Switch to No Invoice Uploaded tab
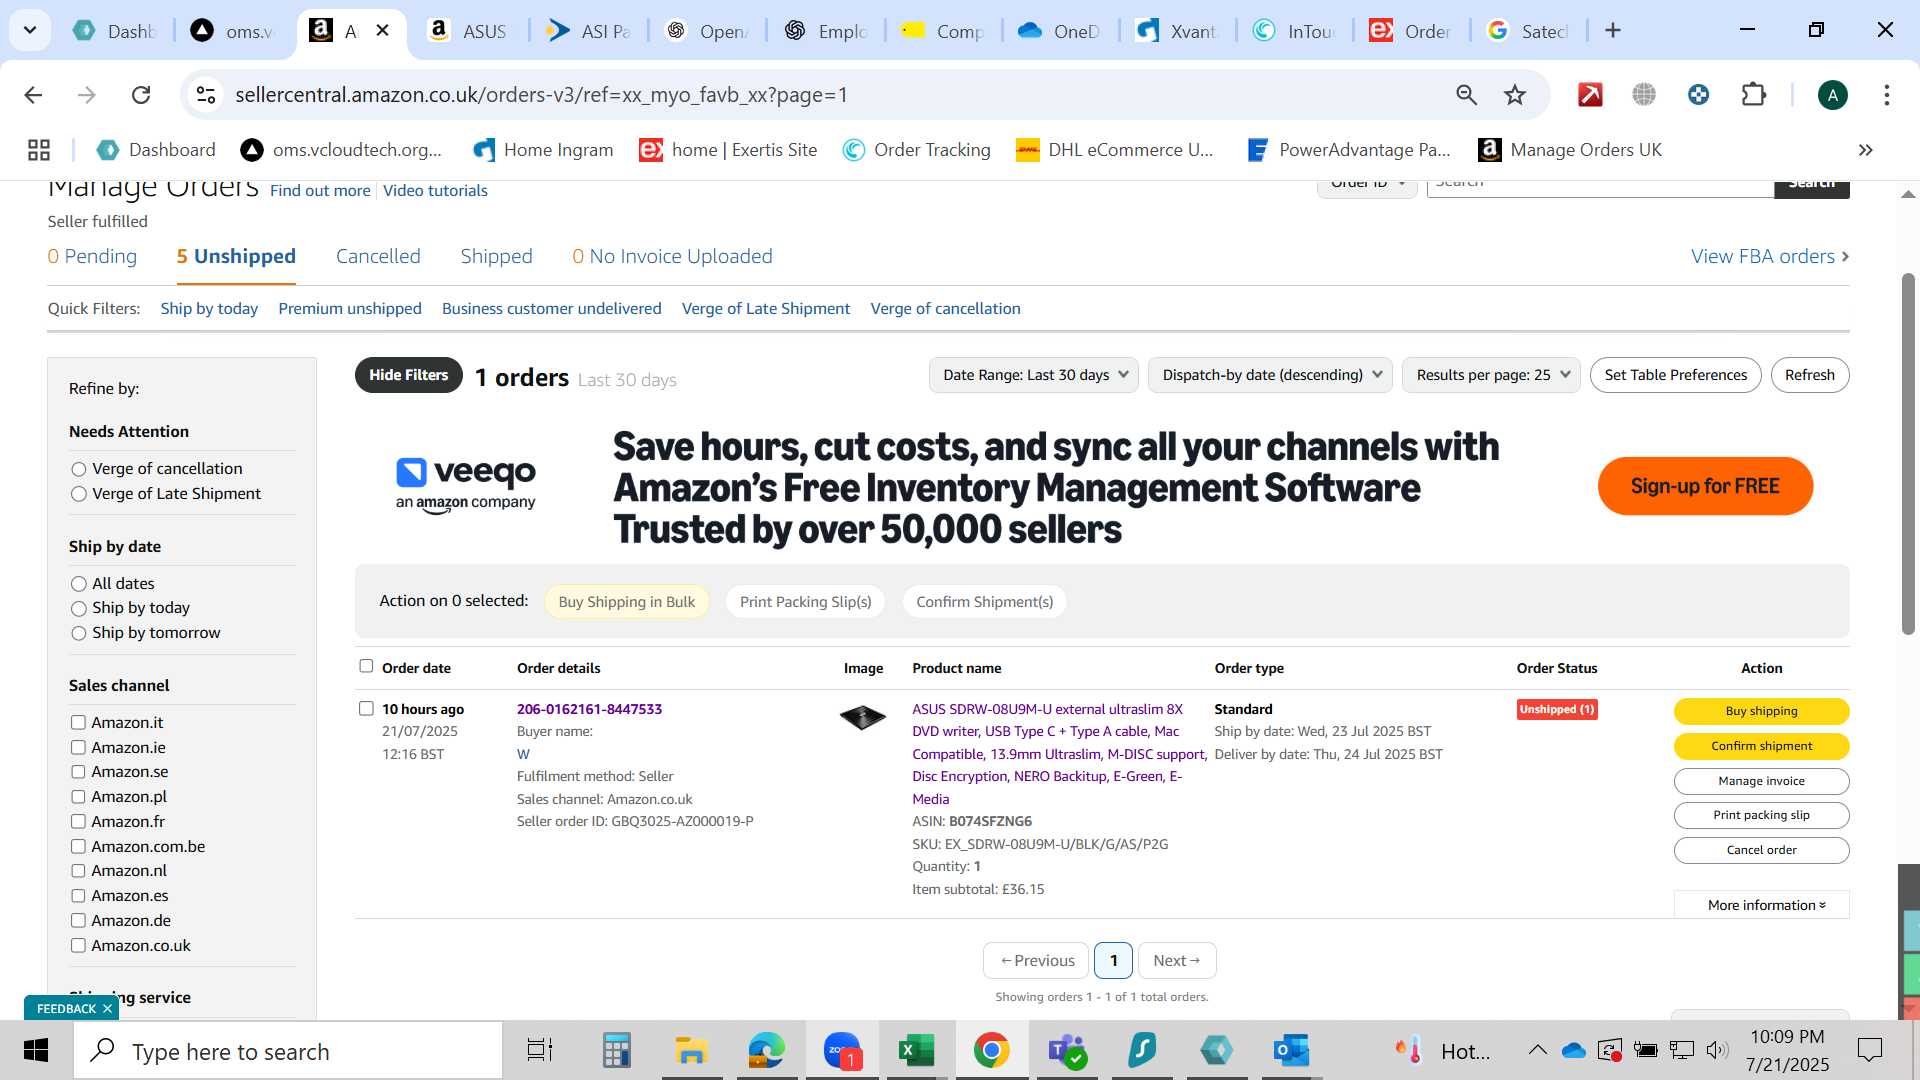 tap(672, 256)
